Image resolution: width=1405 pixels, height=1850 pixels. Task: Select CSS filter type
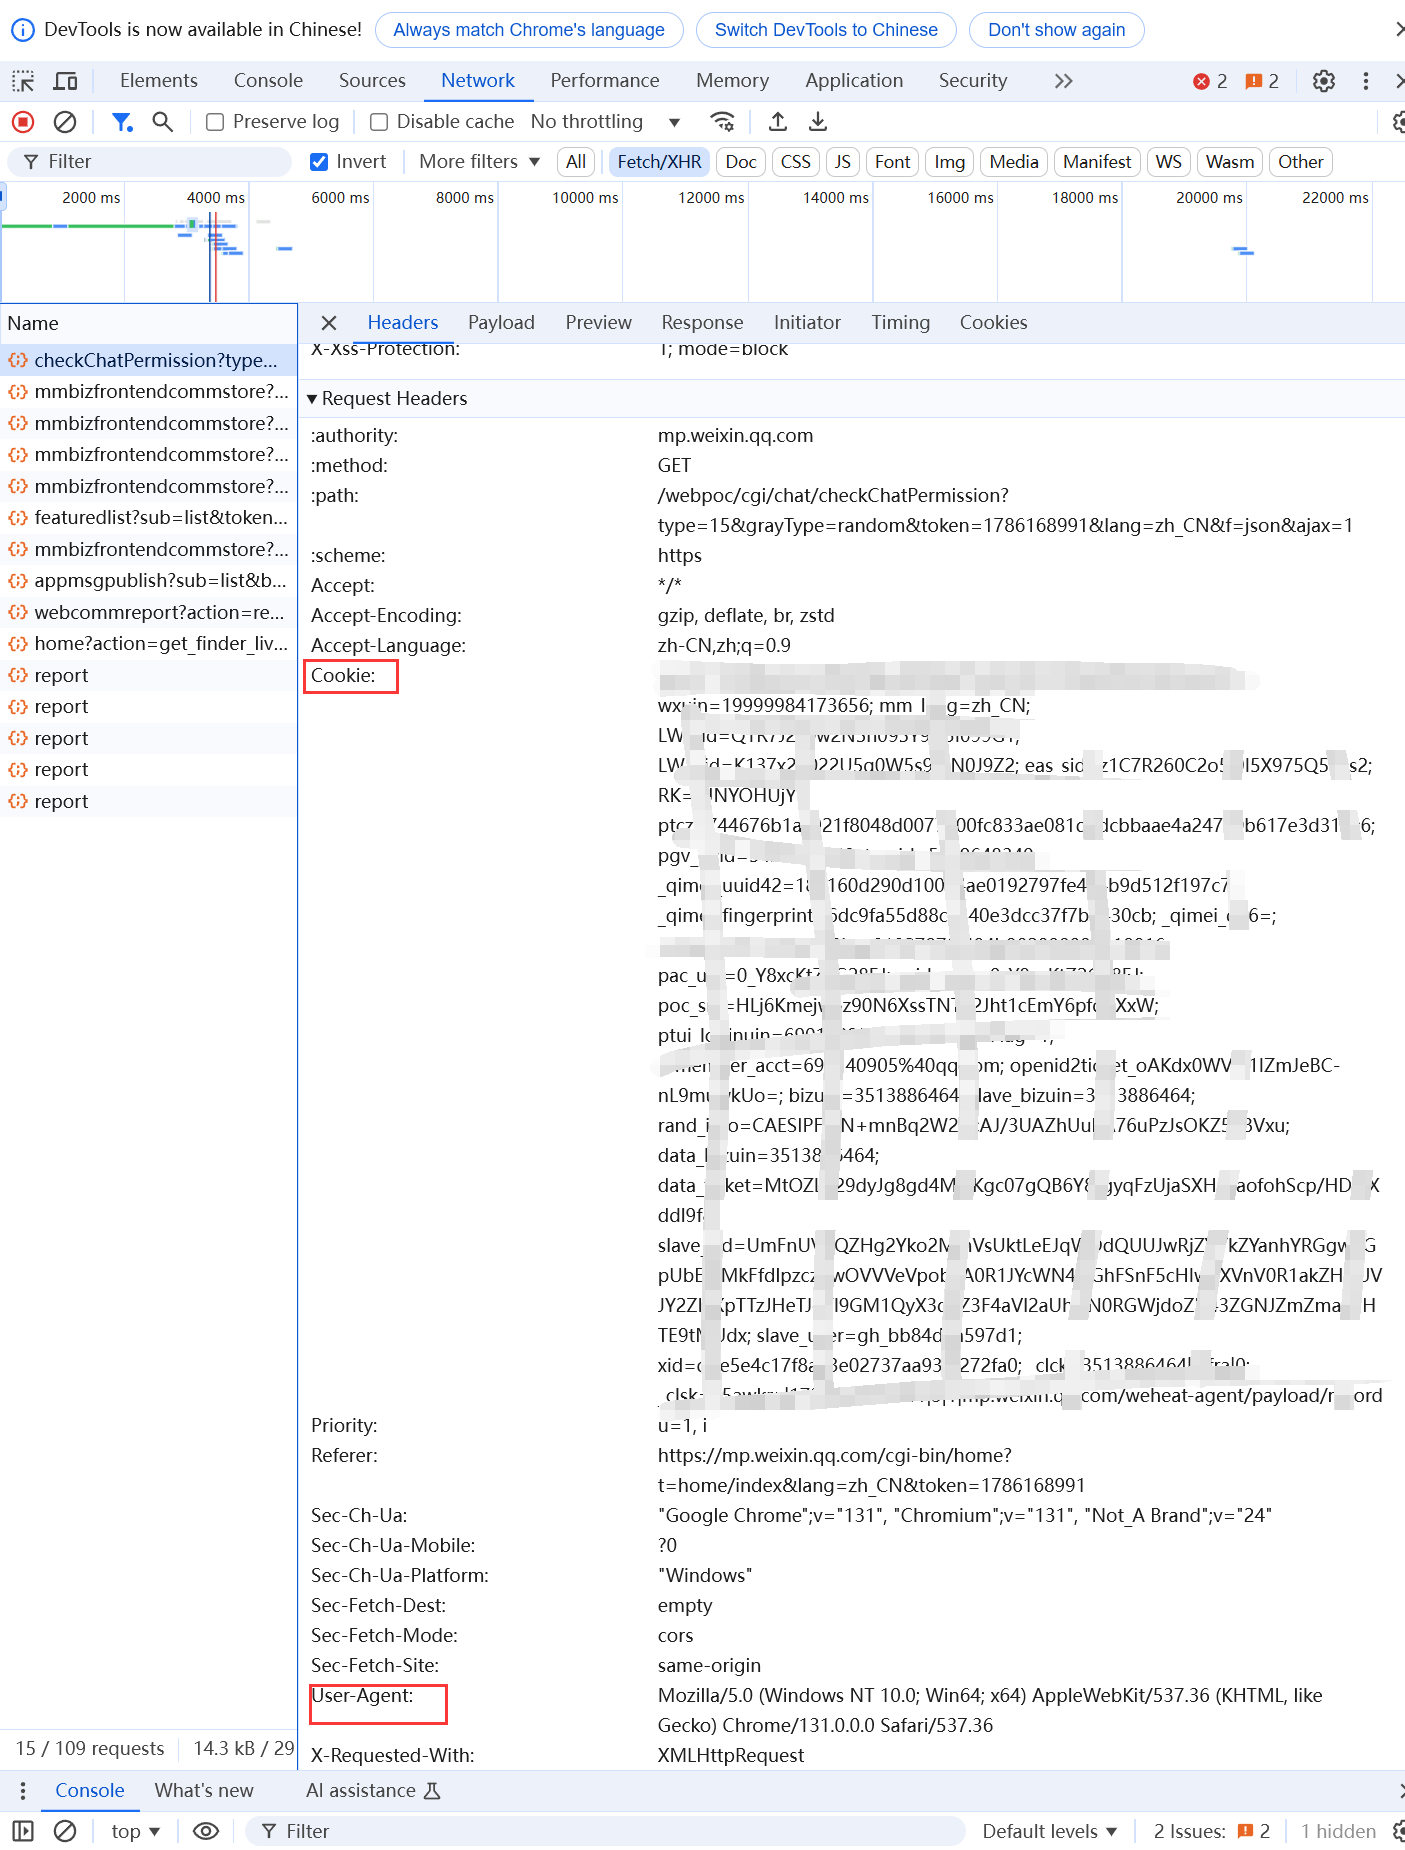click(796, 162)
